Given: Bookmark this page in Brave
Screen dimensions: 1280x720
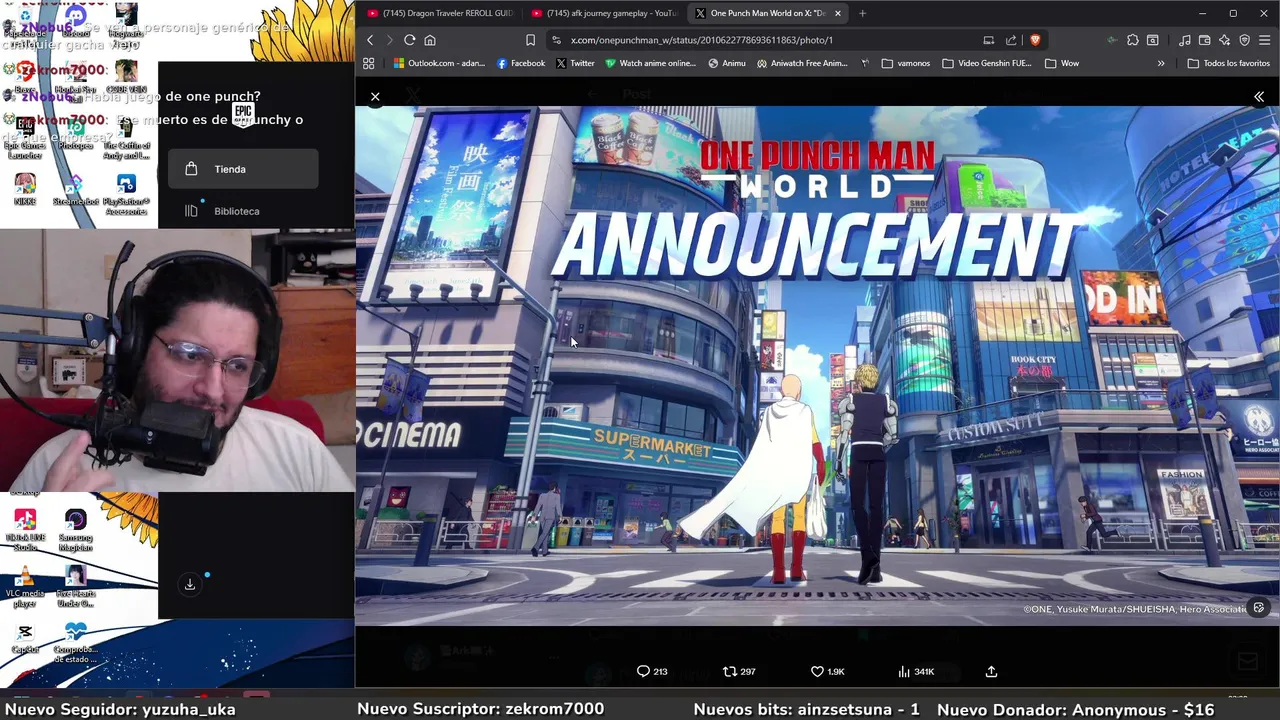Looking at the screenshot, I should [530, 40].
